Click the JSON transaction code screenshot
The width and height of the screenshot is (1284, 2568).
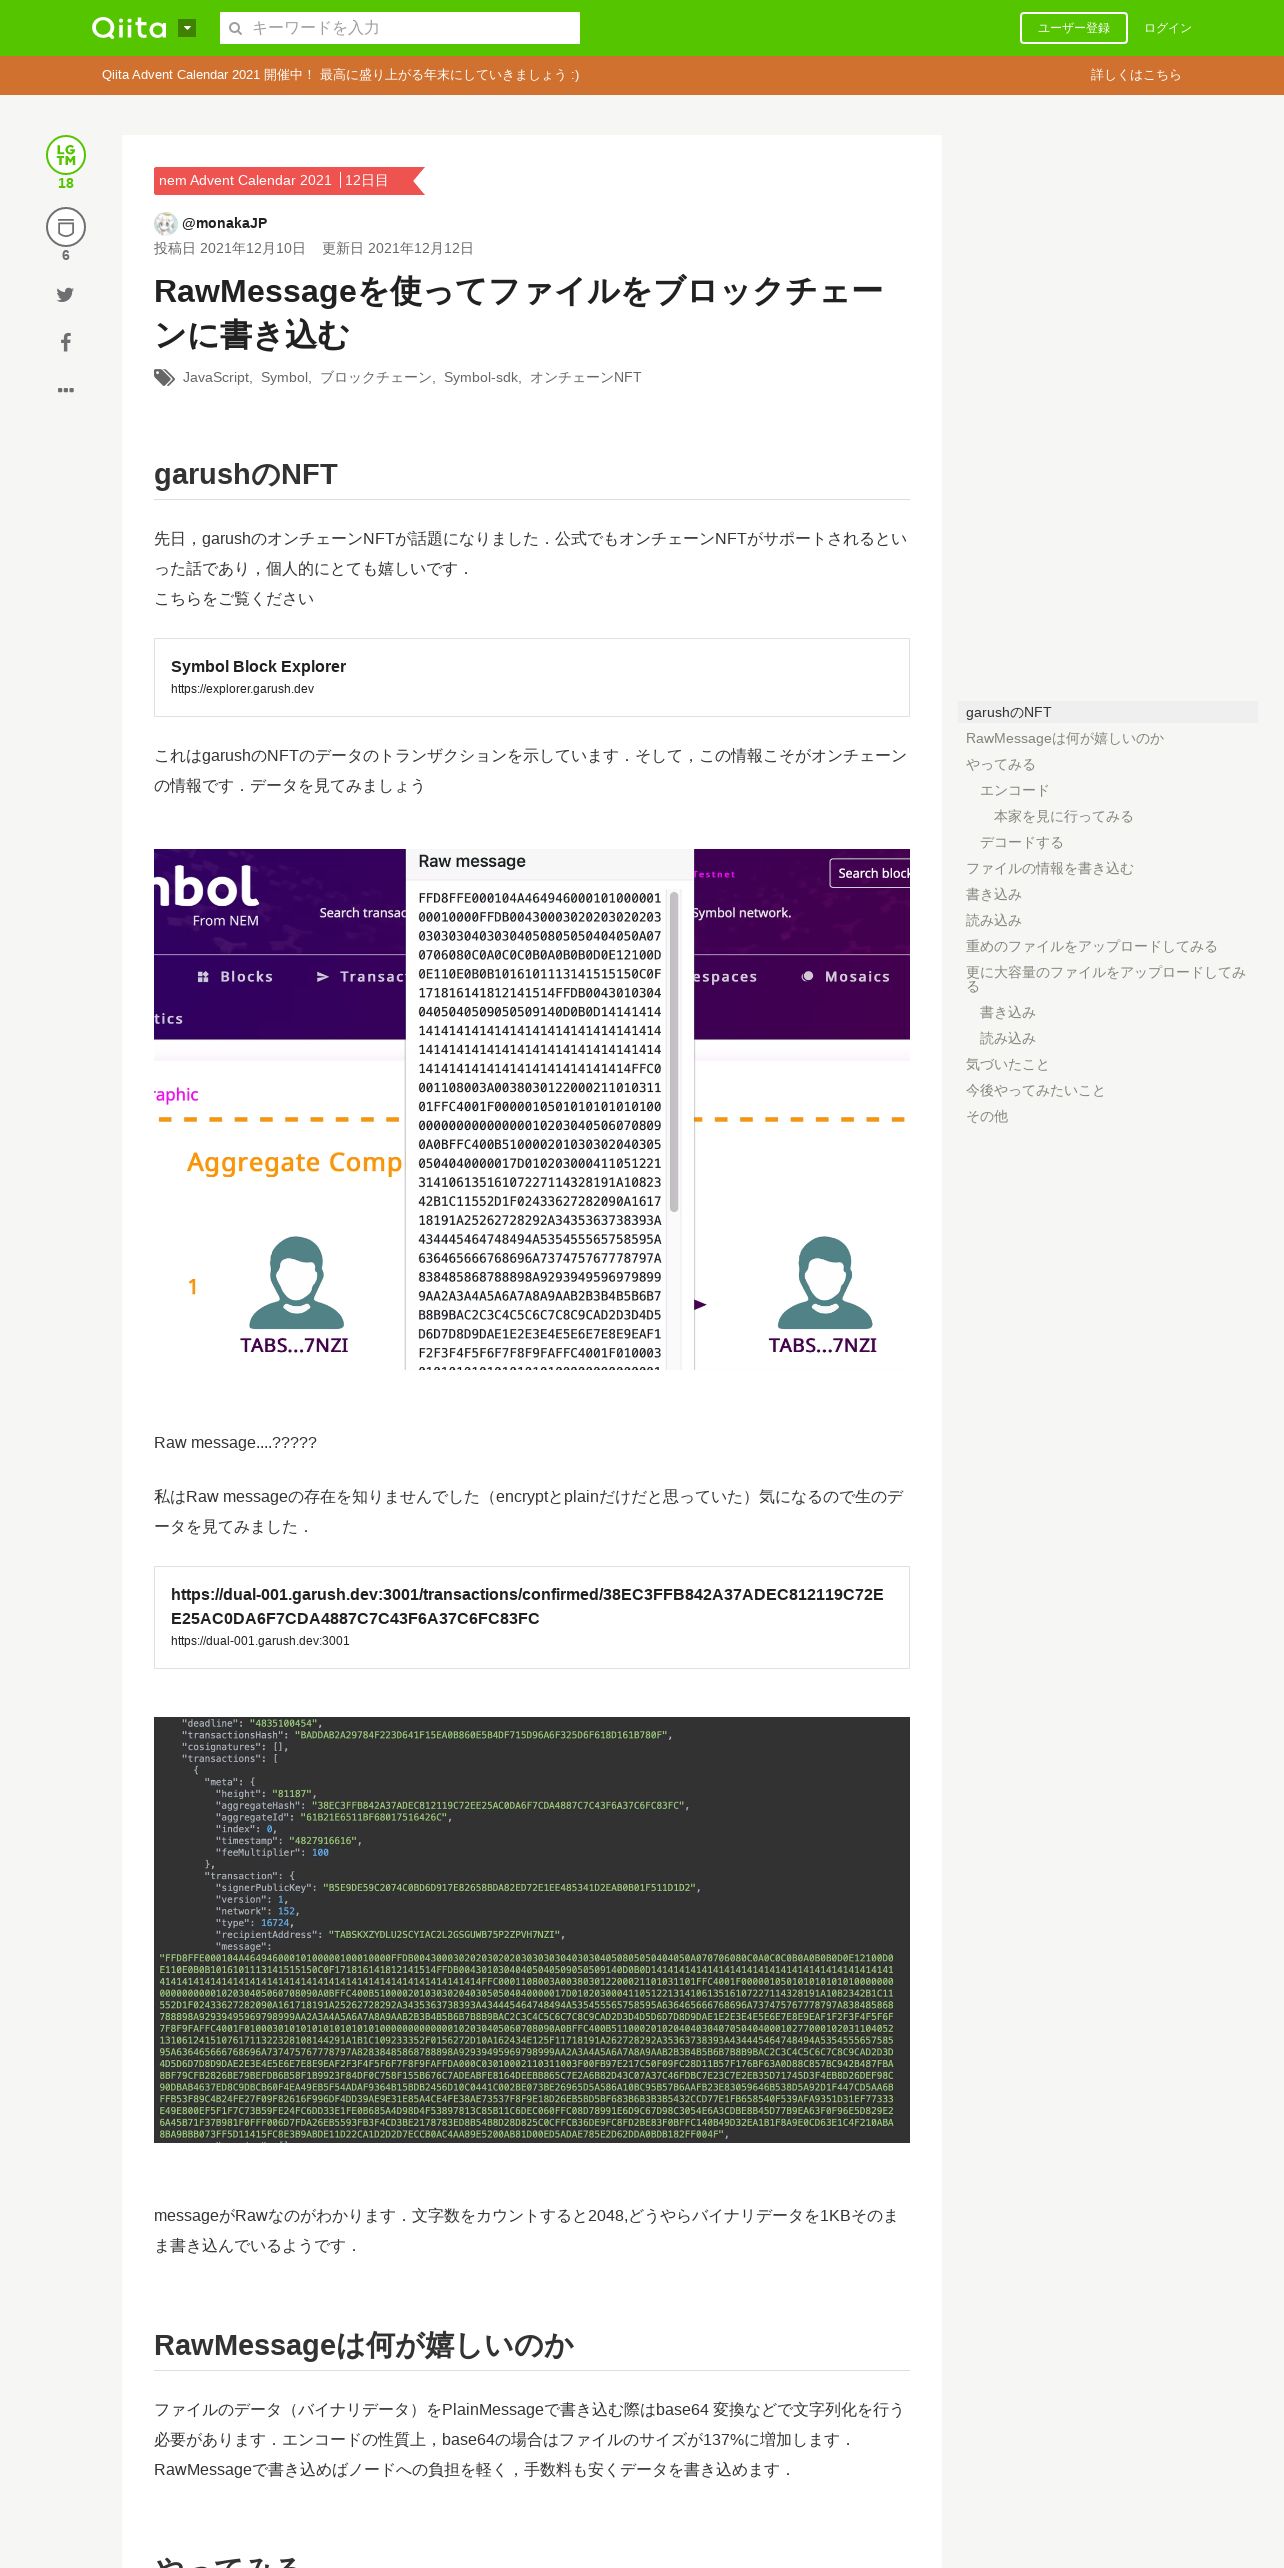tap(532, 1930)
